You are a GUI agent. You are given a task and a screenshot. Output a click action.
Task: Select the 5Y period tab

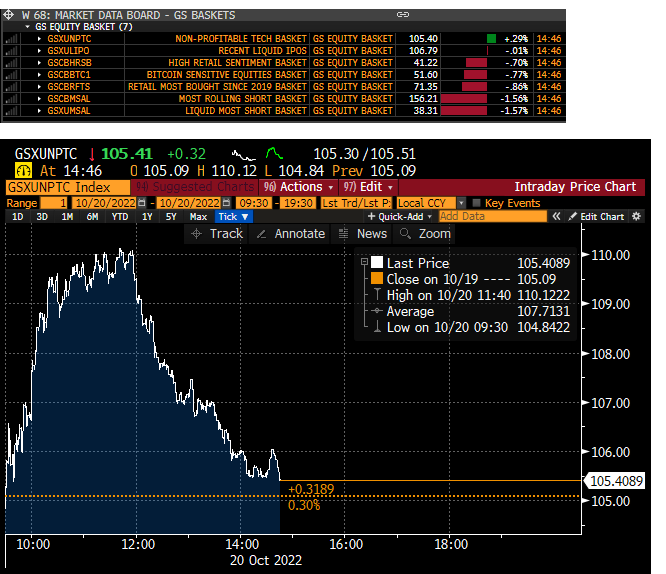click(x=171, y=217)
